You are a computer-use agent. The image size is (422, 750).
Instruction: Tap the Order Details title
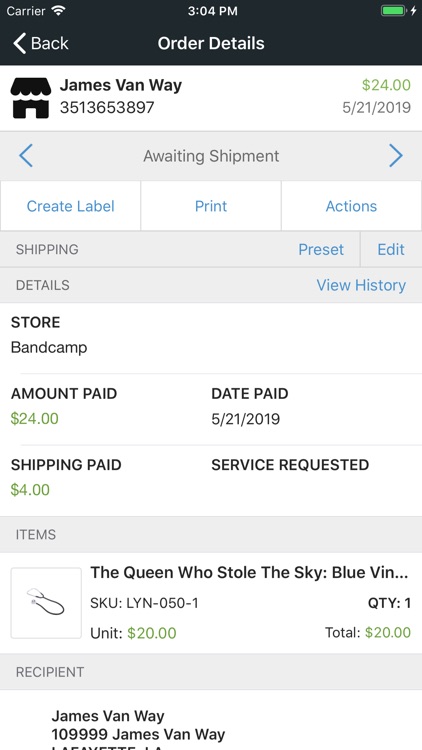[x=211, y=43]
